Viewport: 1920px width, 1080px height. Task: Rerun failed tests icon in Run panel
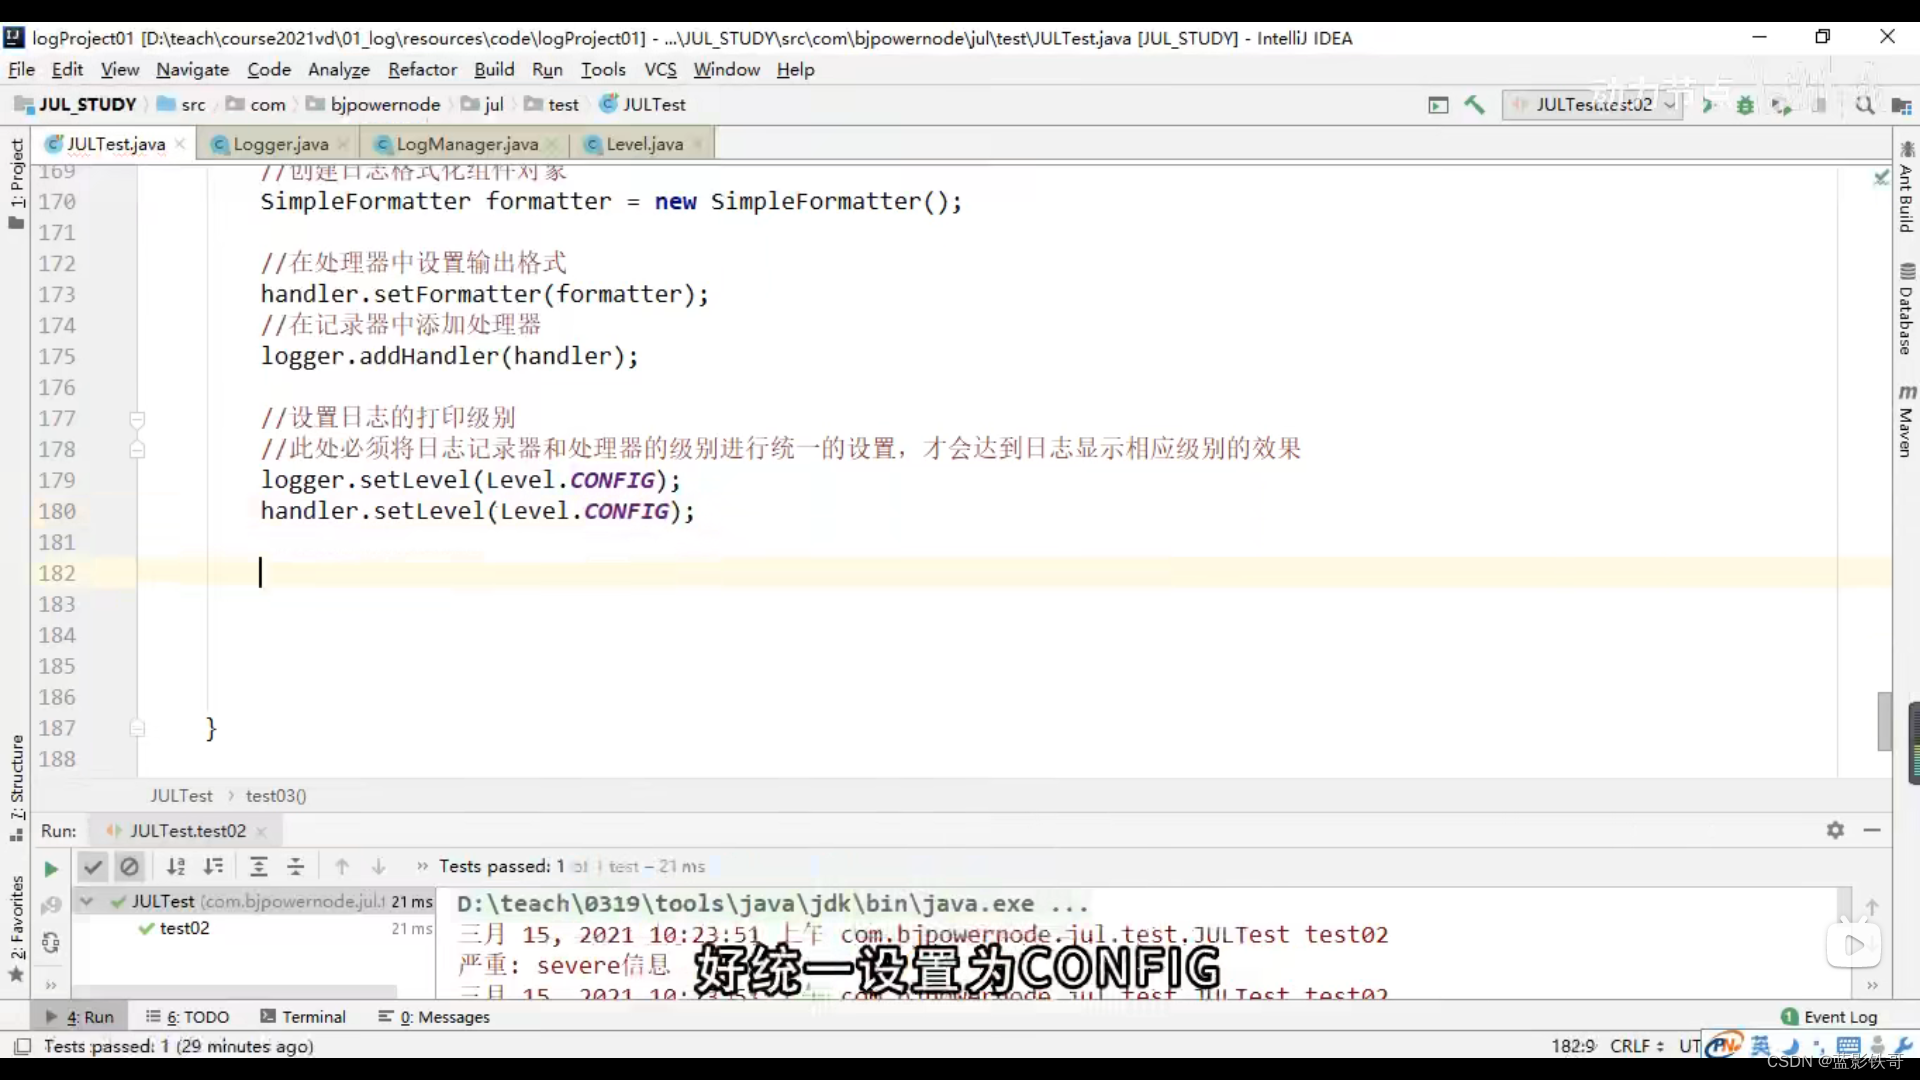(51, 905)
